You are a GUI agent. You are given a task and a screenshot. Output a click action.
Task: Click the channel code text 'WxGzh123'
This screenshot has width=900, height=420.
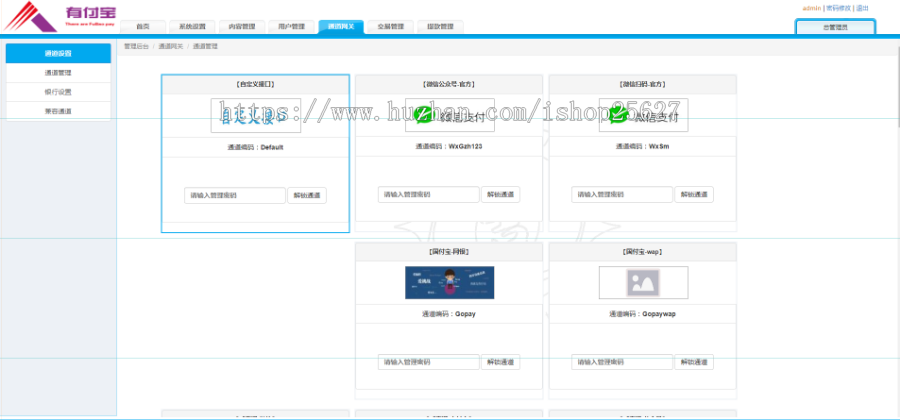[465, 146]
